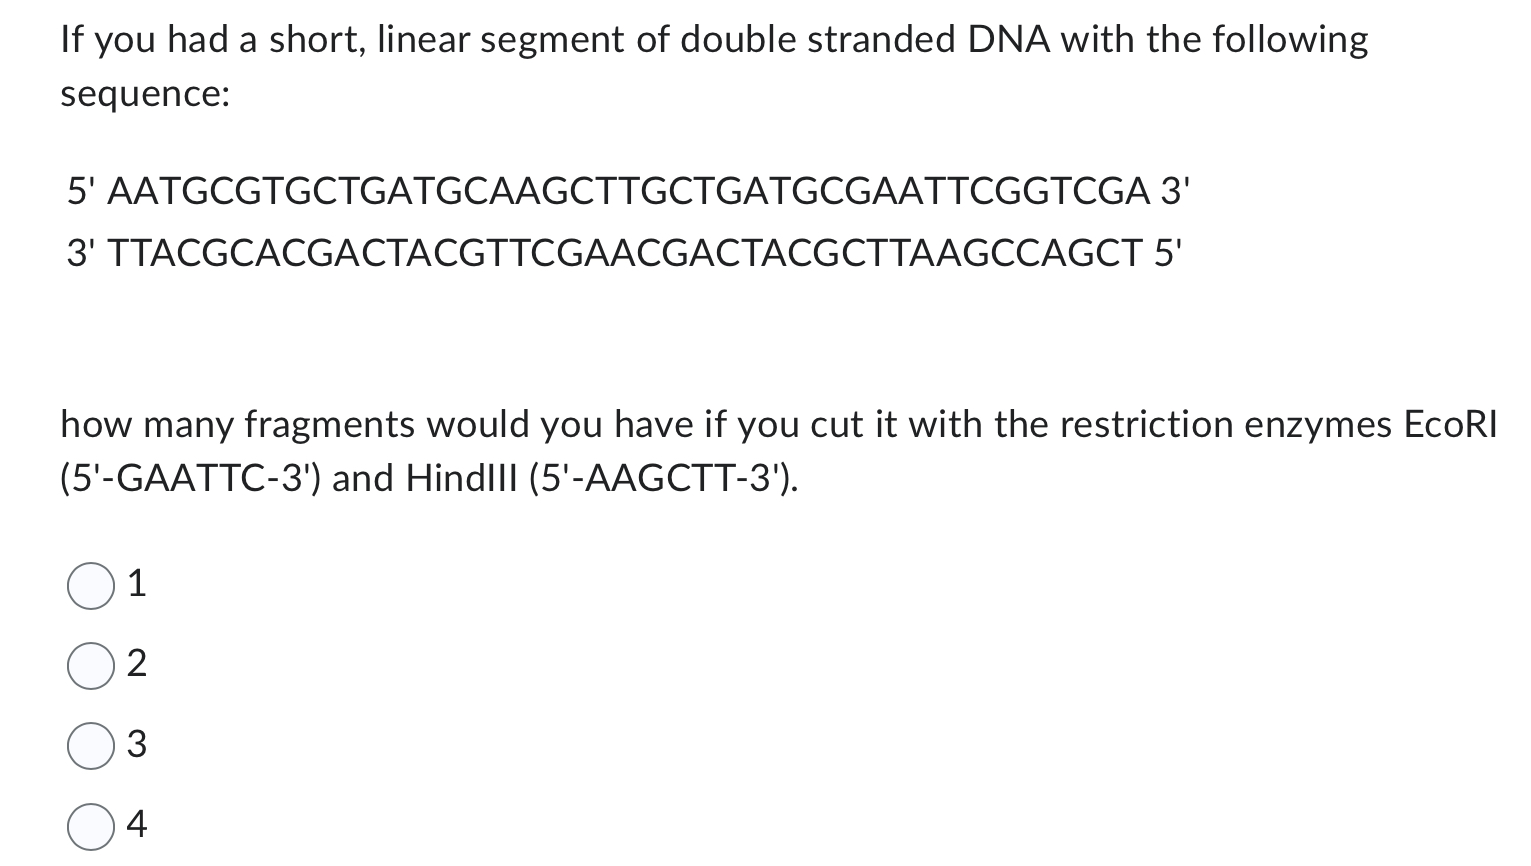Click the 5' DNA strand sequence text
Screen dimensions: 1531x866
(x=628, y=190)
